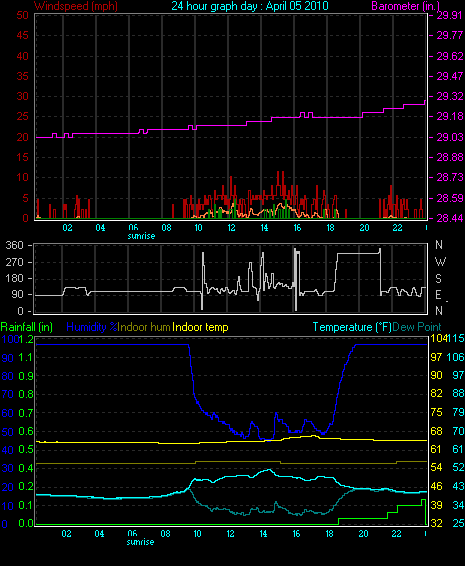Click the Indoor temp legend label

pos(200,327)
